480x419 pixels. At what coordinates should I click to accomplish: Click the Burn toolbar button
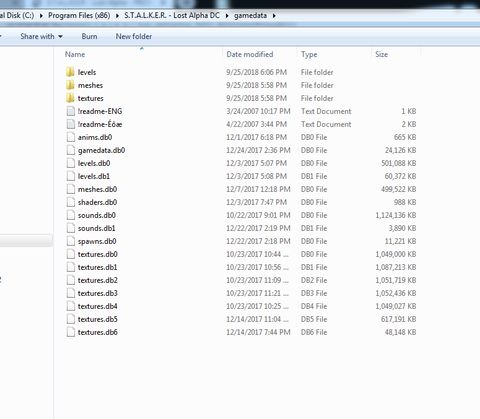point(89,36)
